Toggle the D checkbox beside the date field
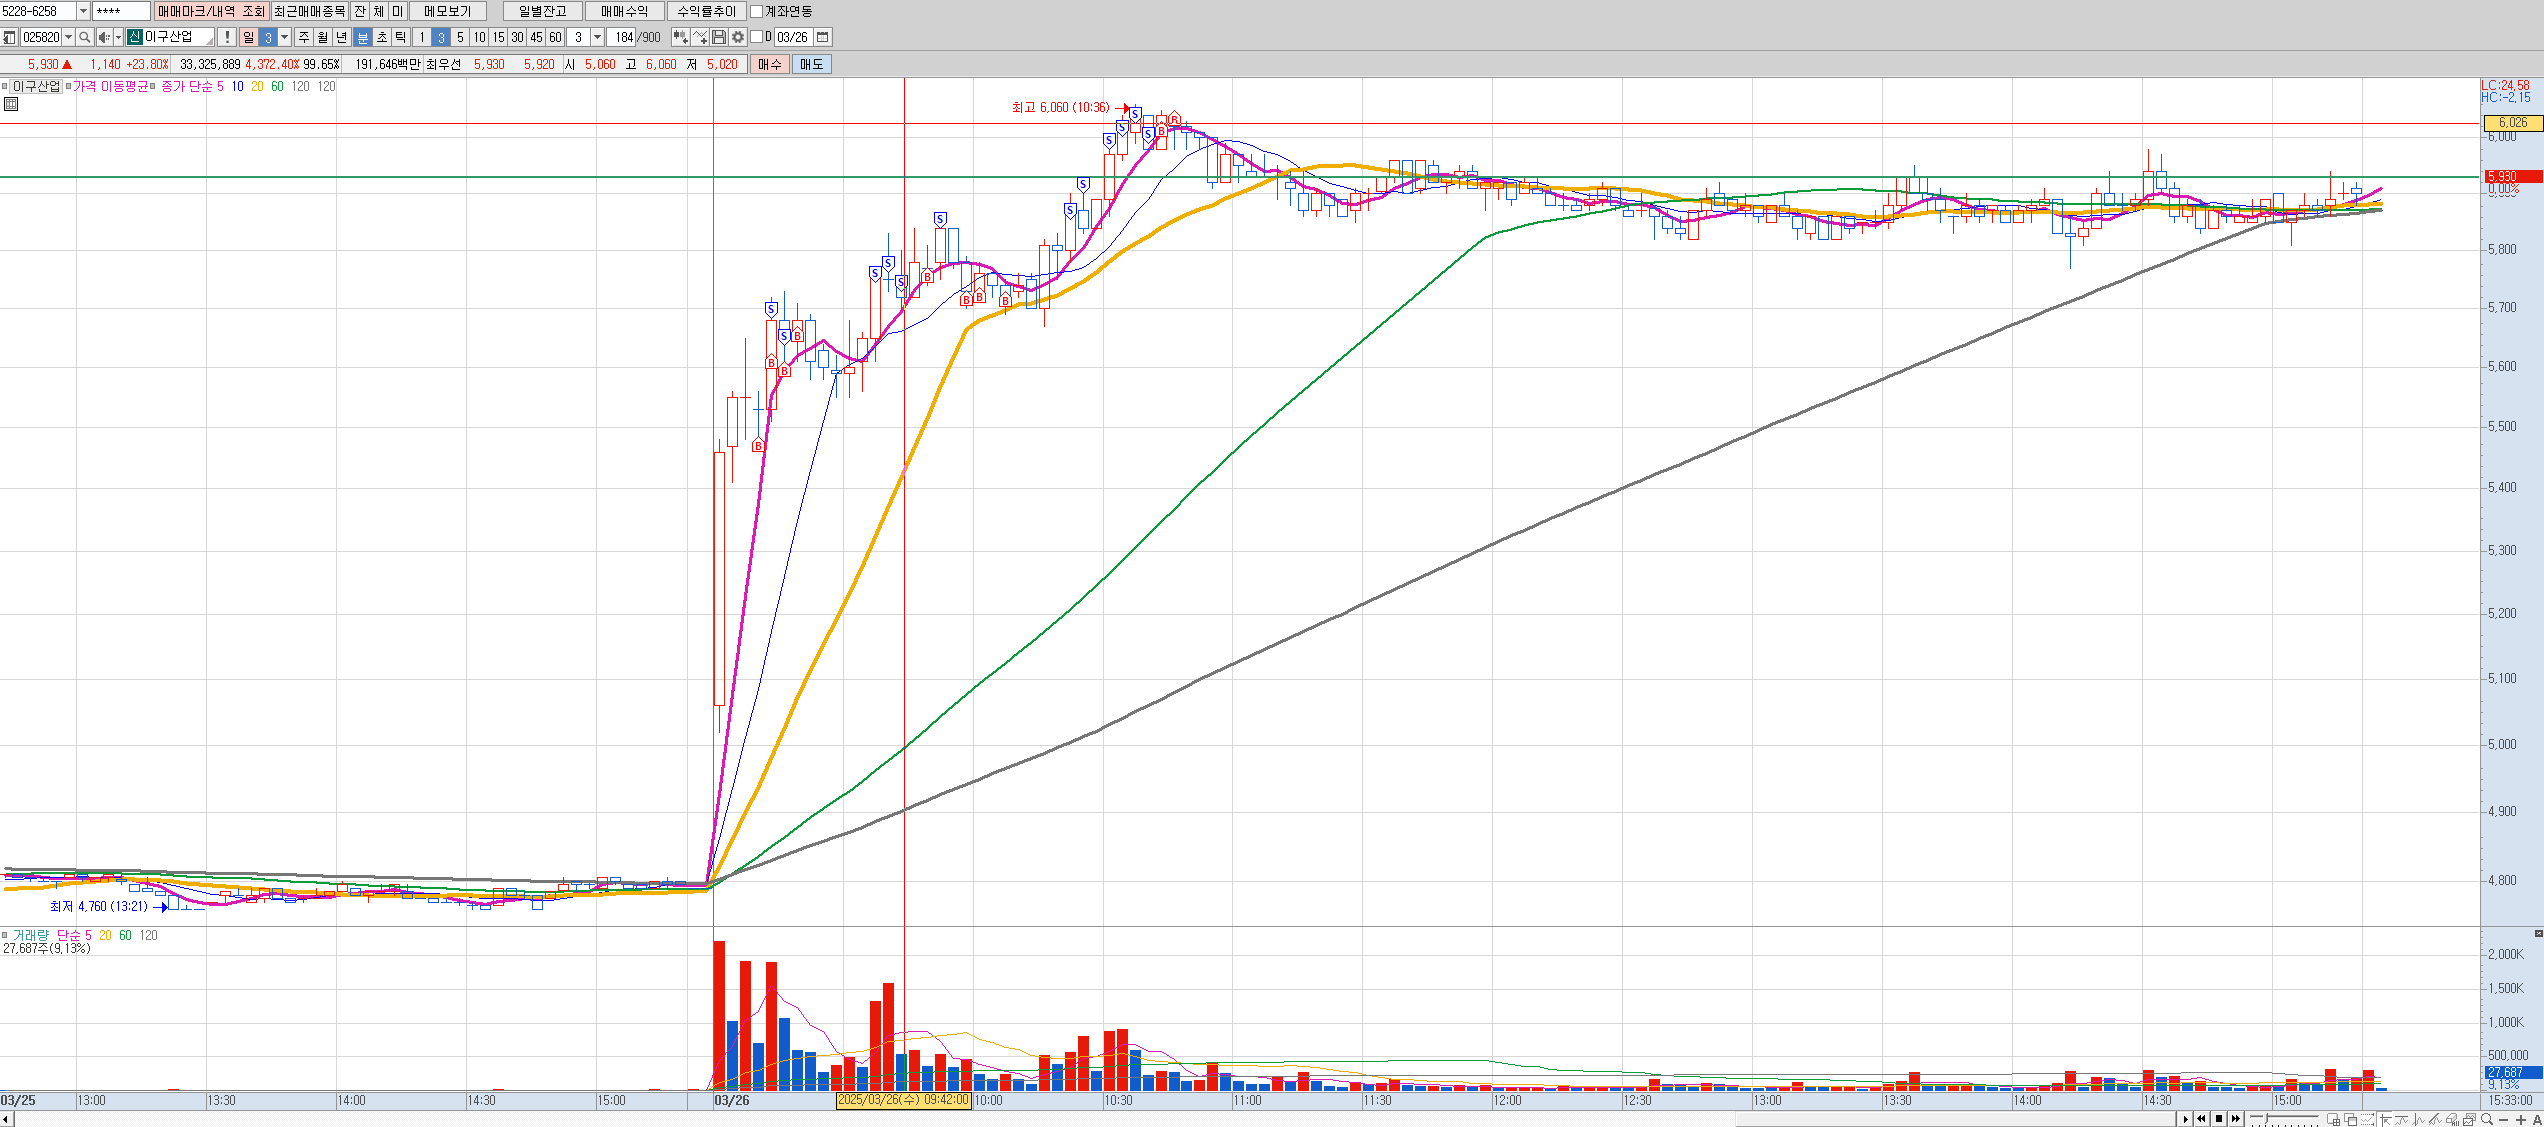2544x1127 pixels. pyautogui.click(x=756, y=36)
